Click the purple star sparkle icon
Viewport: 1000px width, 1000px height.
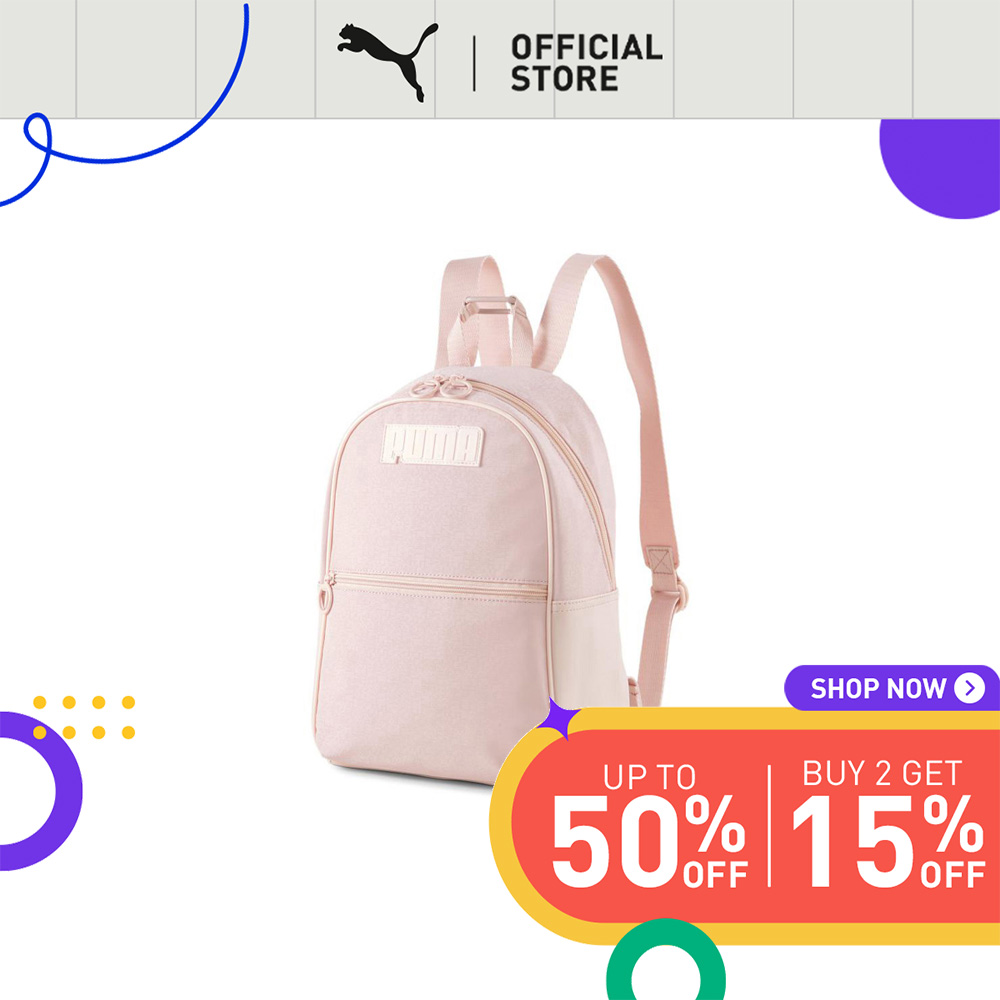[x=559, y=718]
